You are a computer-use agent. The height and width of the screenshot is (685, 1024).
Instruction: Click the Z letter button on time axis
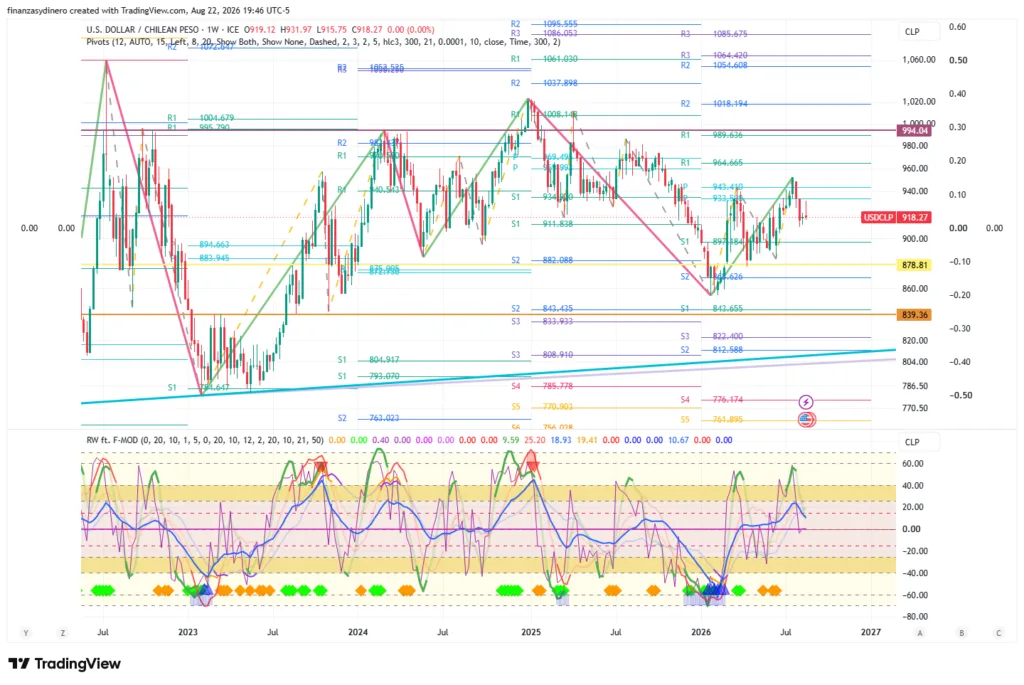(x=63, y=633)
